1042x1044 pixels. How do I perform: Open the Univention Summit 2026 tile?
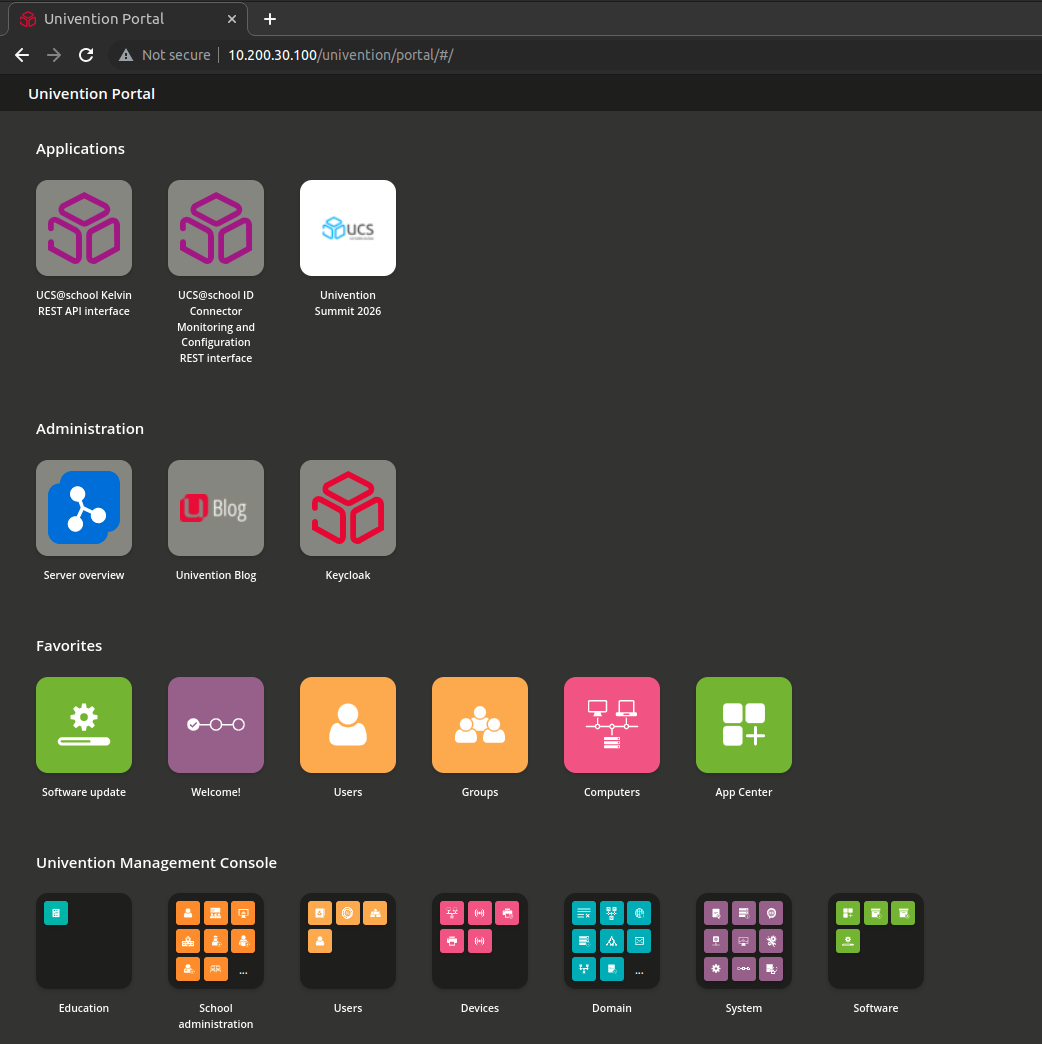[x=348, y=228]
